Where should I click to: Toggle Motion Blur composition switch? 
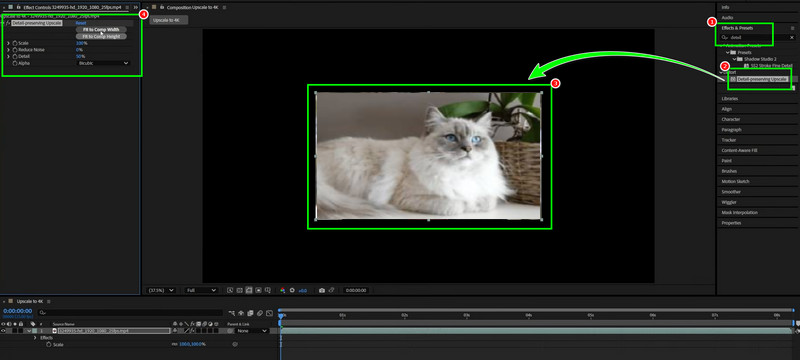point(260,313)
